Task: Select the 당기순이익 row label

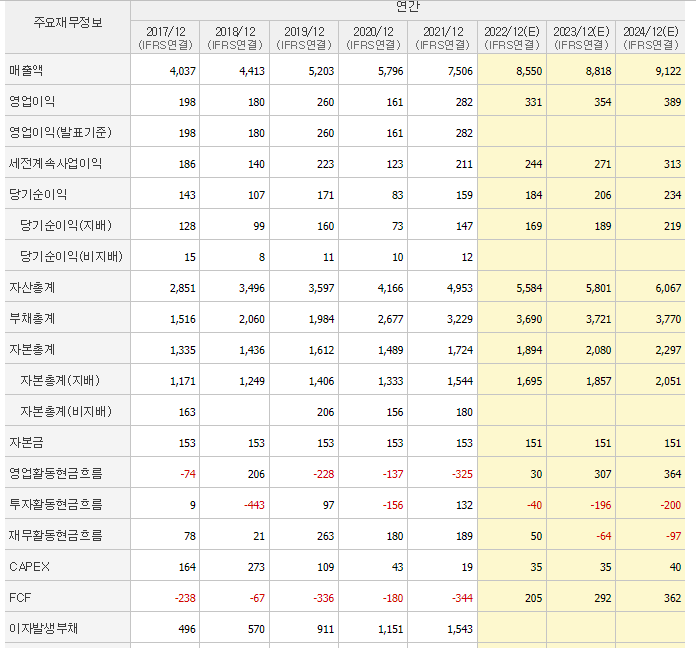Action: tap(38, 194)
